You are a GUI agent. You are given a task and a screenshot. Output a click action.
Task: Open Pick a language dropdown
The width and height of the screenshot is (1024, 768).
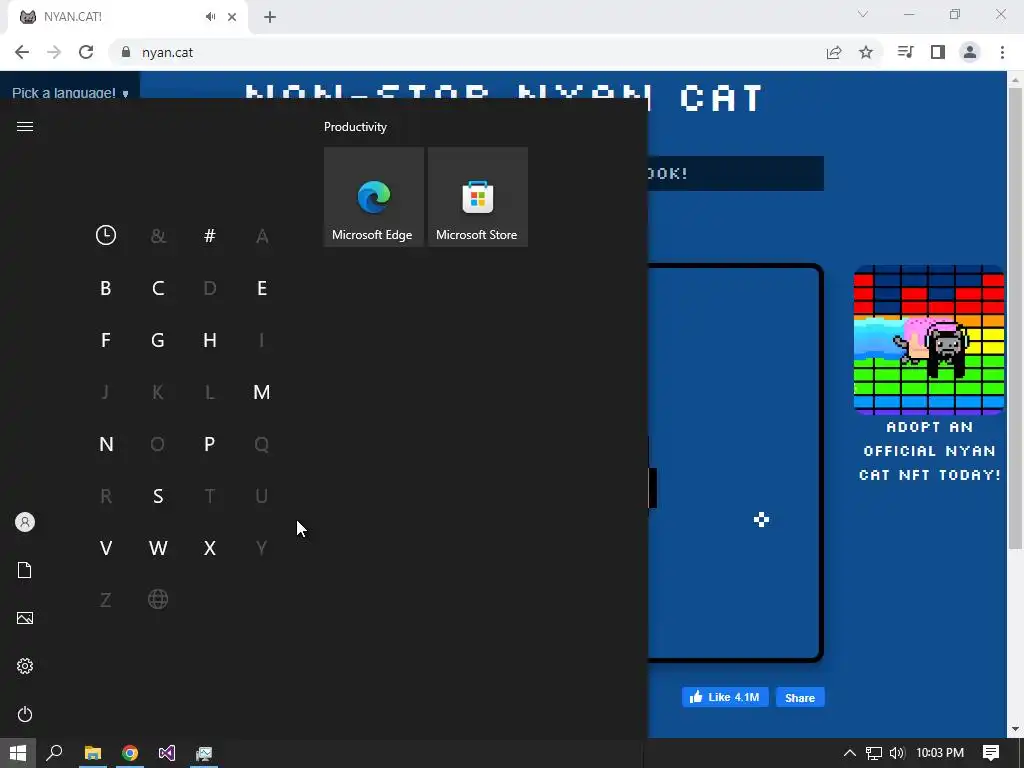click(x=70, y=93)
